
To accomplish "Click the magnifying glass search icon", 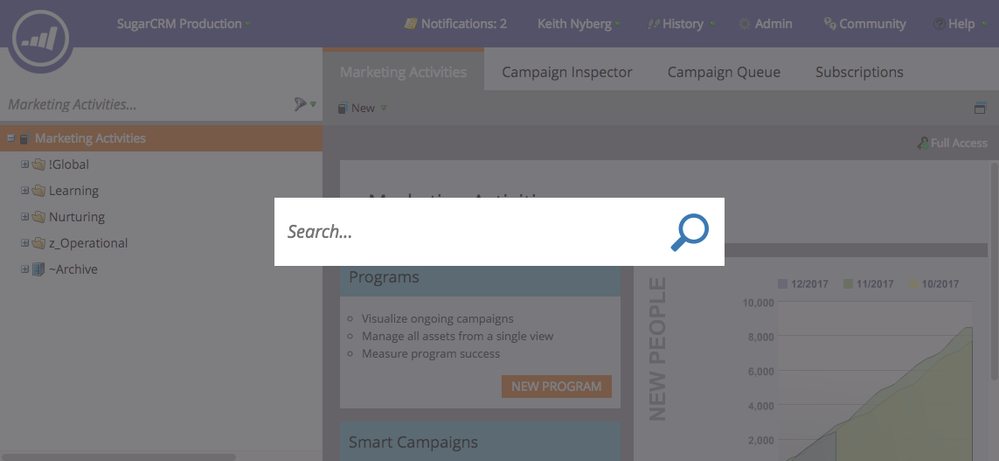I will coord(689,233).
